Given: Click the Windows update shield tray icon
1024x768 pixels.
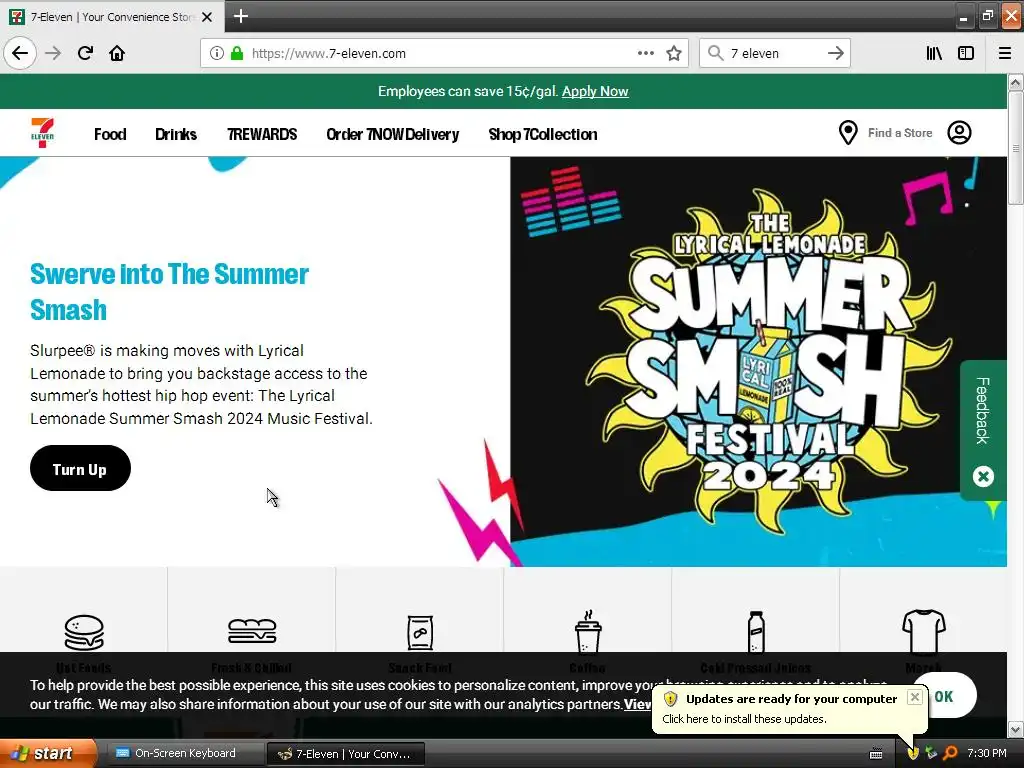Looking at the screenshot, I should [913, 754].
